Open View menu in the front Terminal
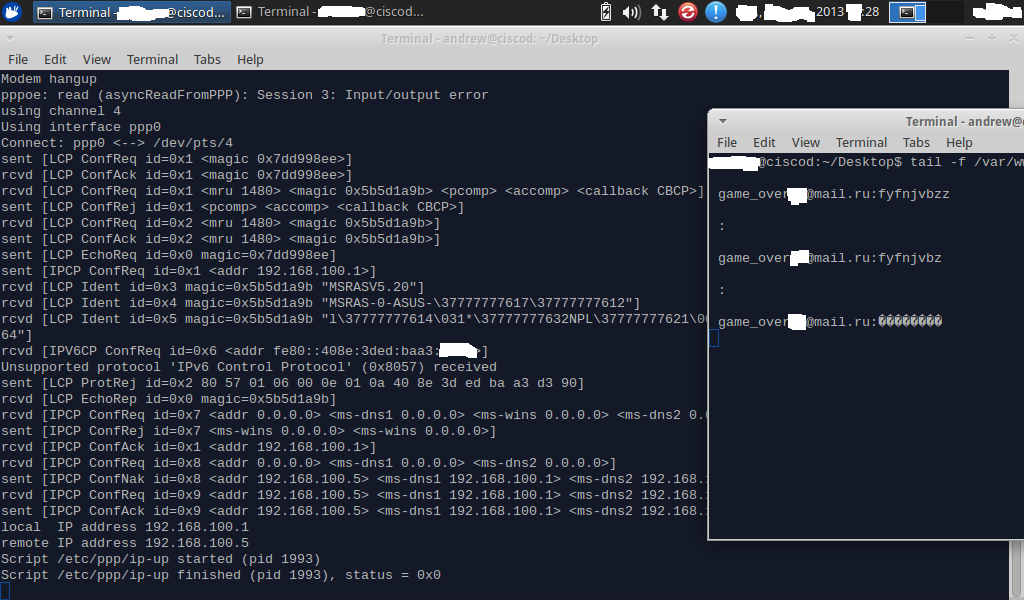1024x600 pixels. 805,142
